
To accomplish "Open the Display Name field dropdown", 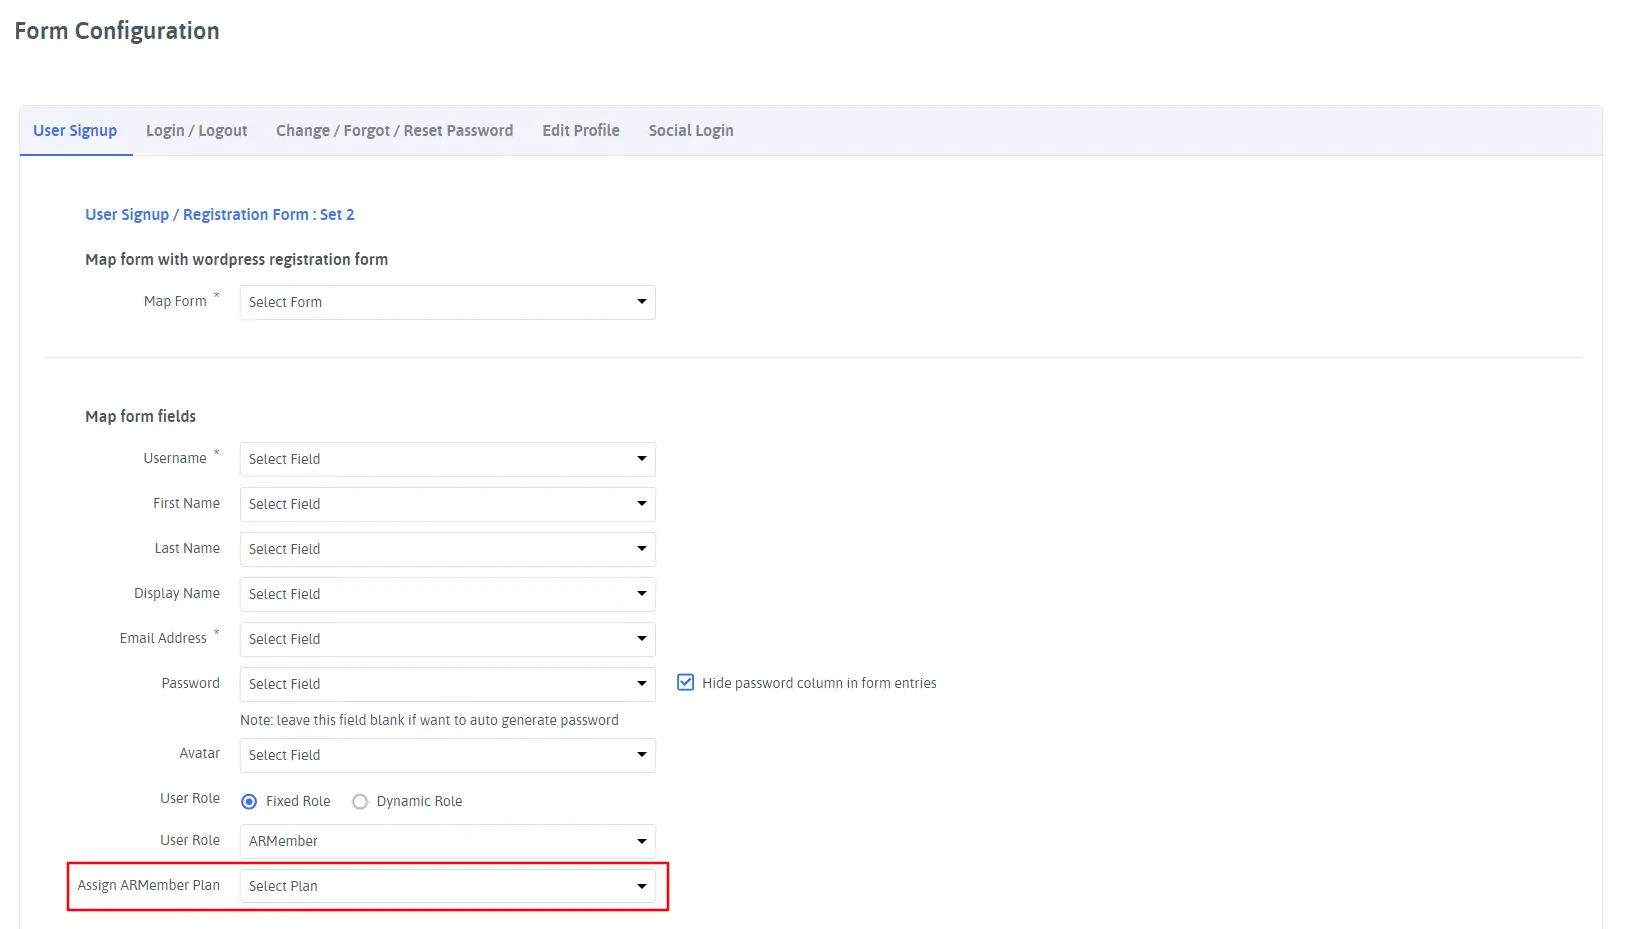I will pos(447,594).
